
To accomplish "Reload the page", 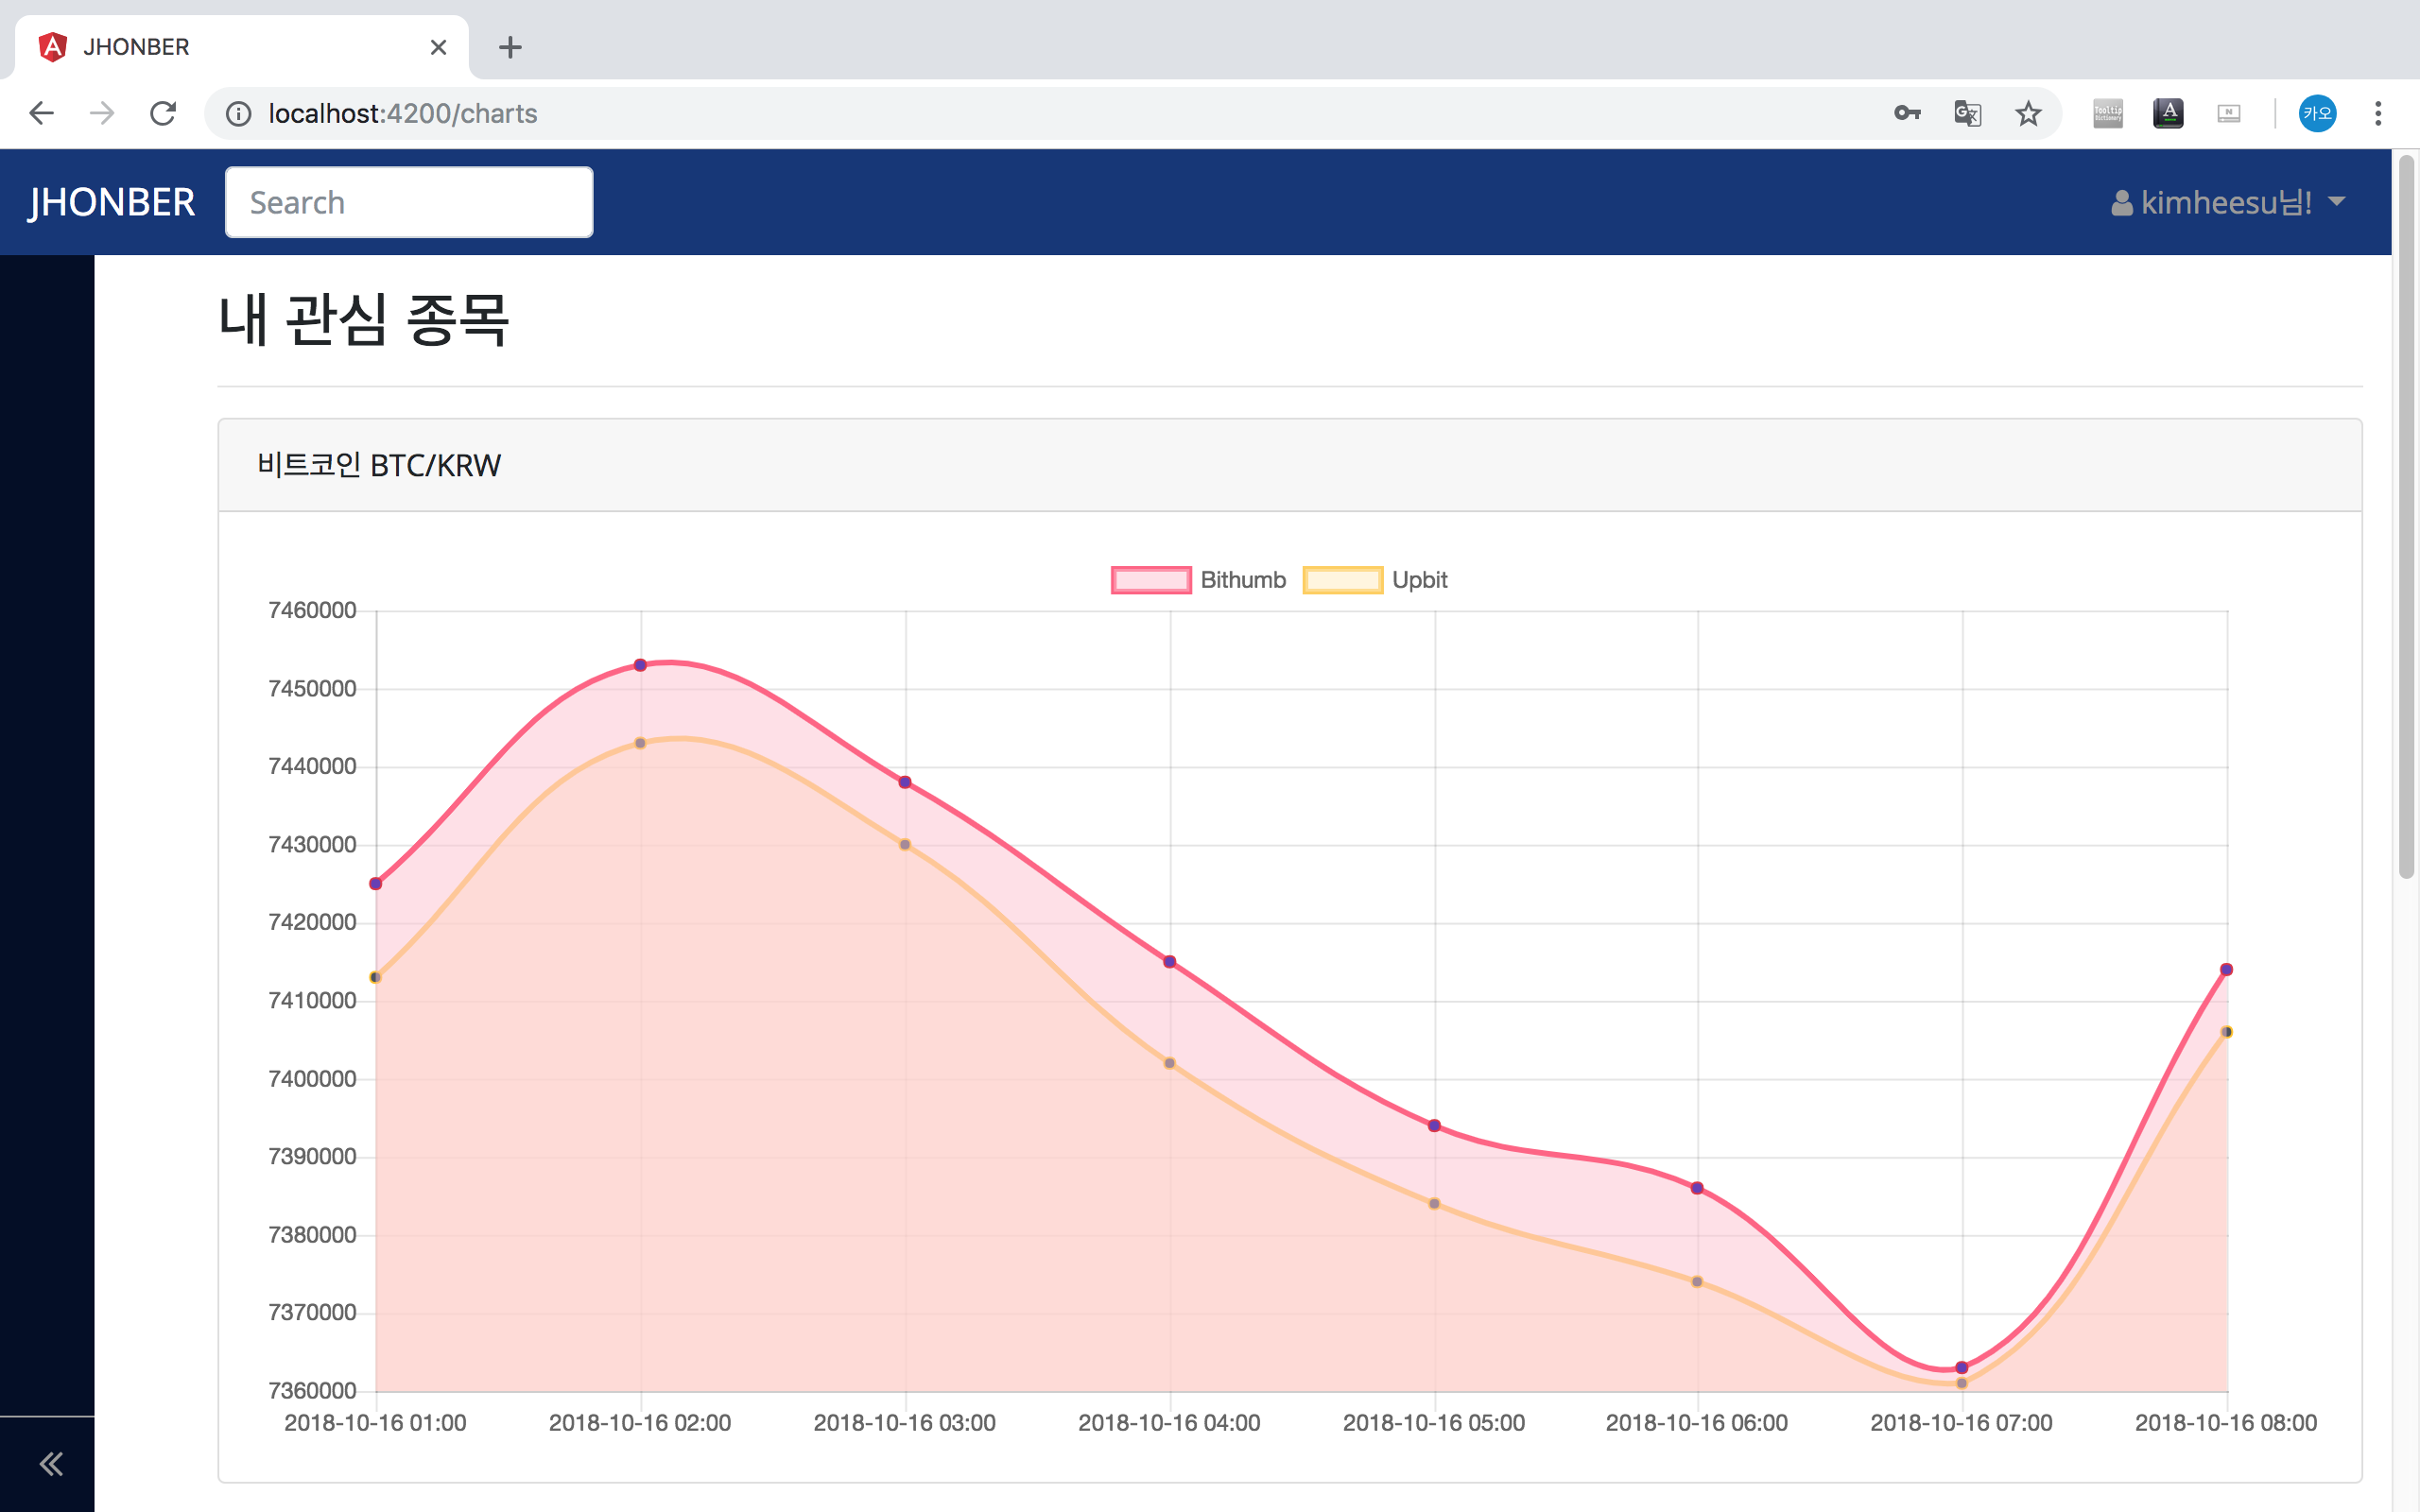I will (163, 113).
